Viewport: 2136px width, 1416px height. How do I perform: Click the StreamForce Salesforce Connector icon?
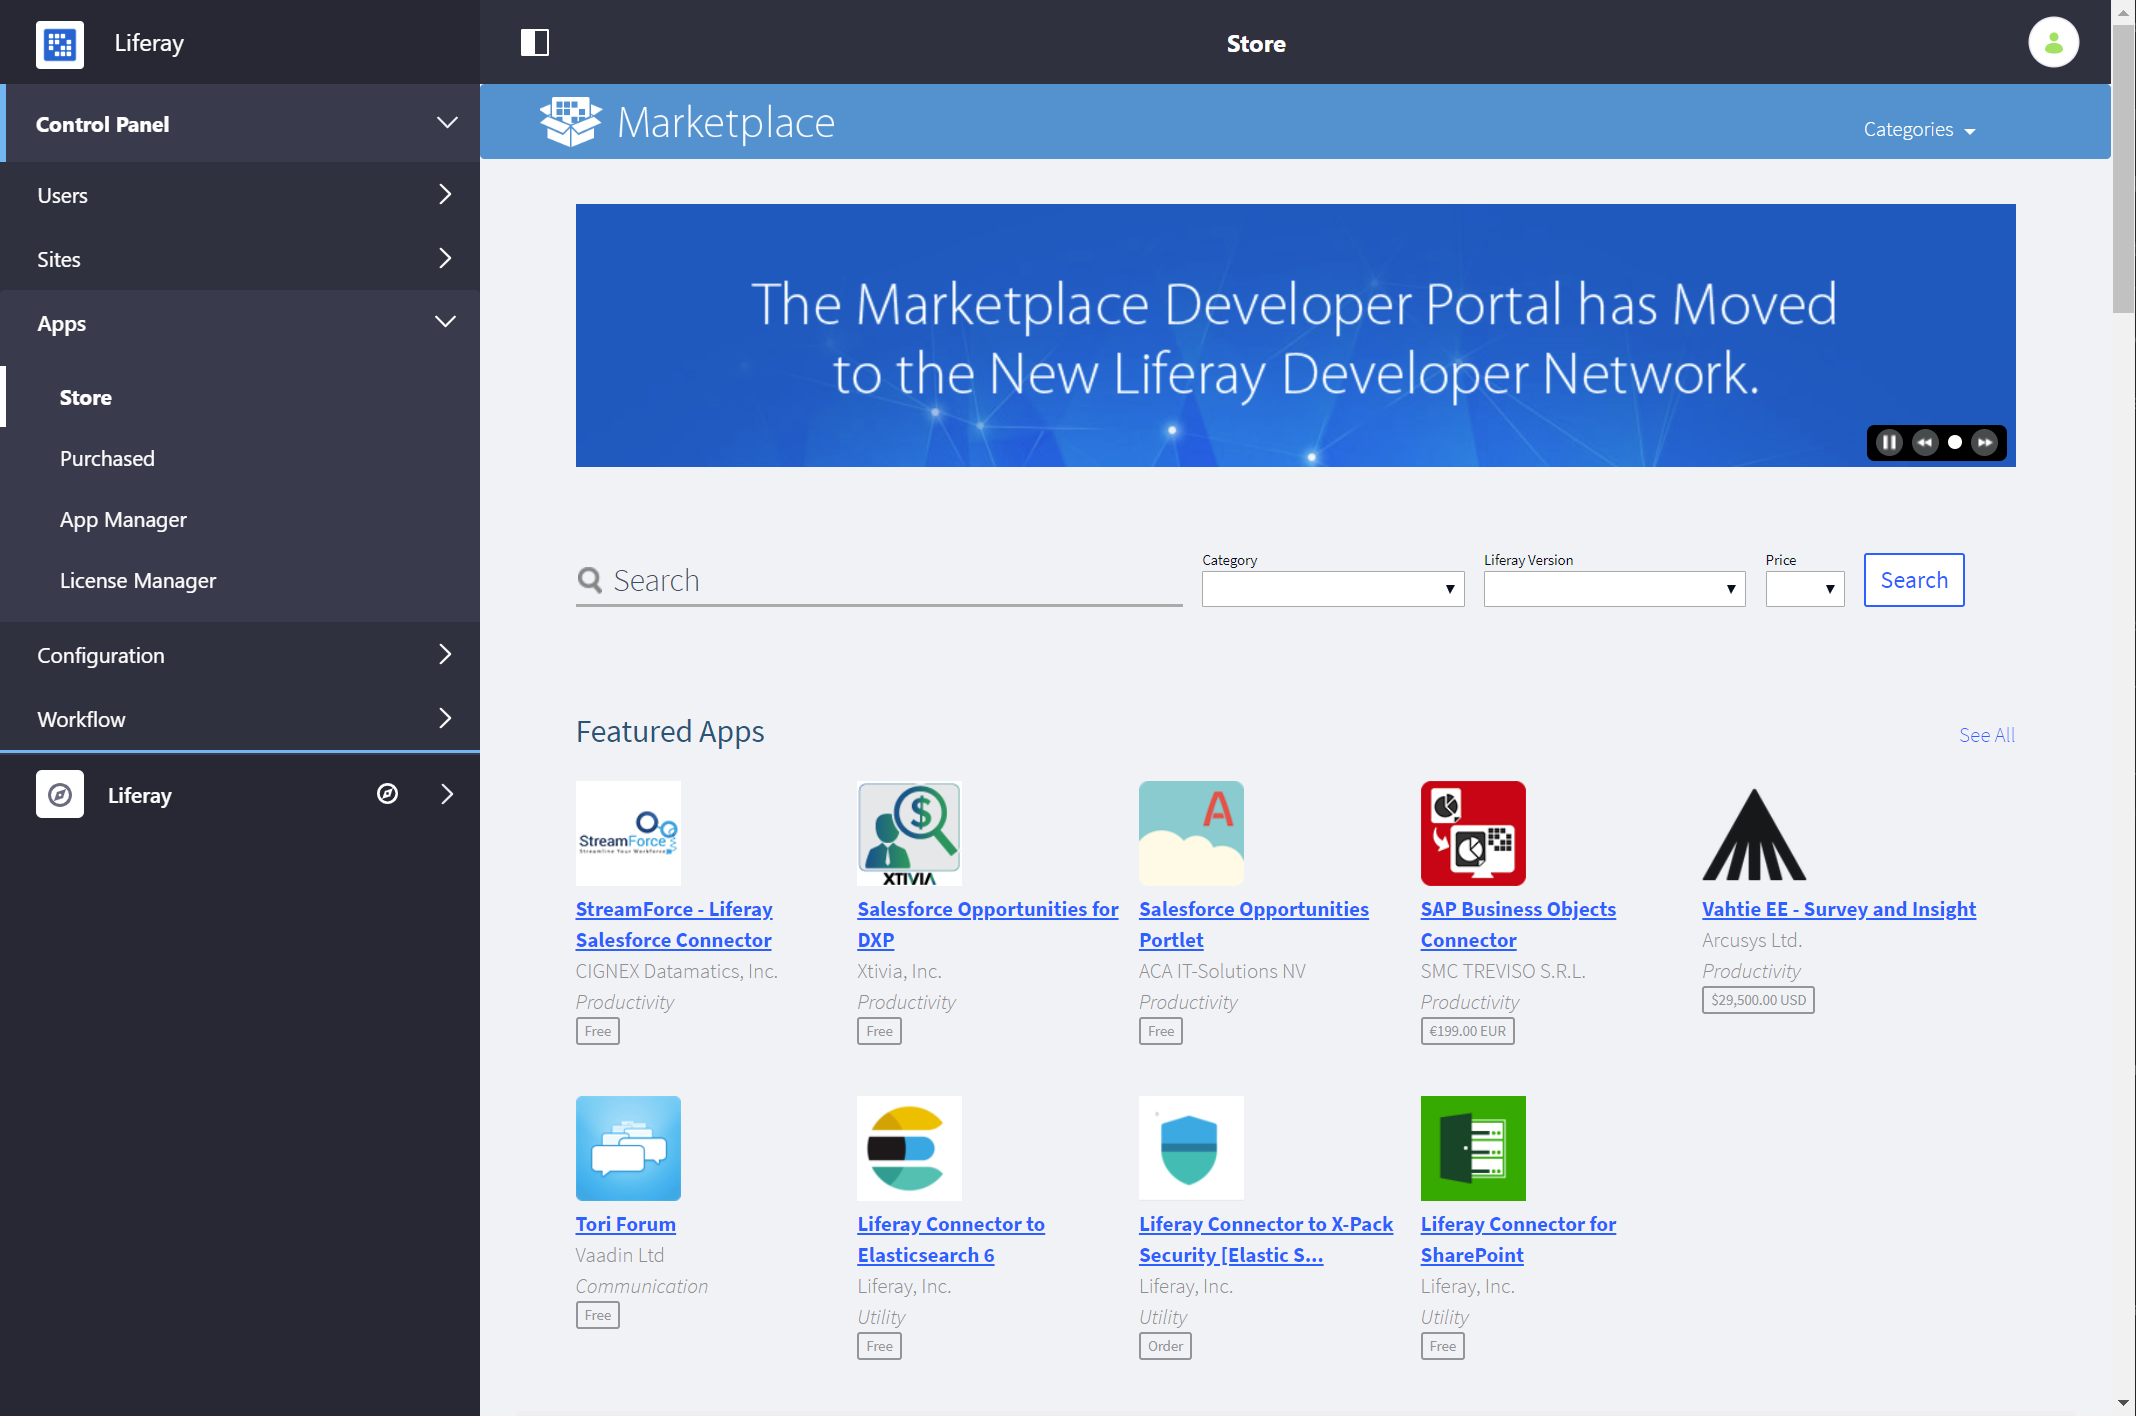627,833
